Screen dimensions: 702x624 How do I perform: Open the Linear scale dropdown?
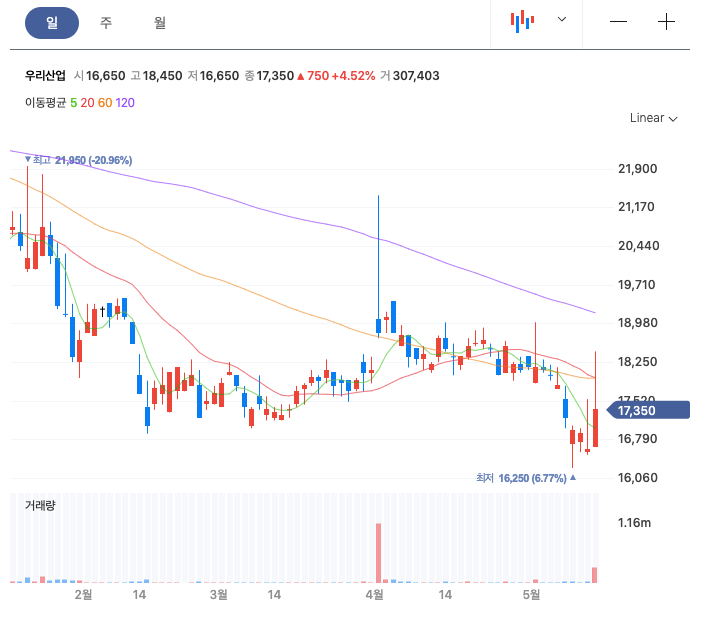tap(653, 118)
